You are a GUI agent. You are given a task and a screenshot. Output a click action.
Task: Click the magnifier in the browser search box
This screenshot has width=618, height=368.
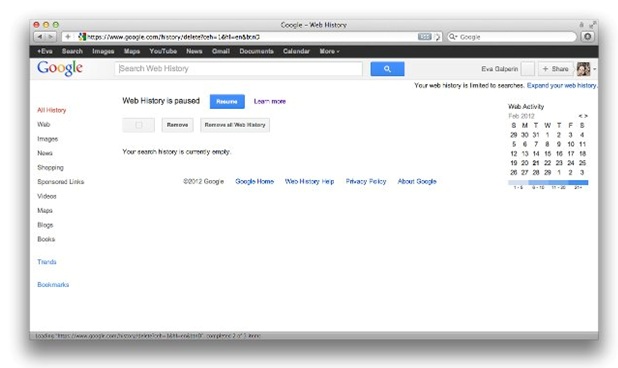tap(453, 37)
